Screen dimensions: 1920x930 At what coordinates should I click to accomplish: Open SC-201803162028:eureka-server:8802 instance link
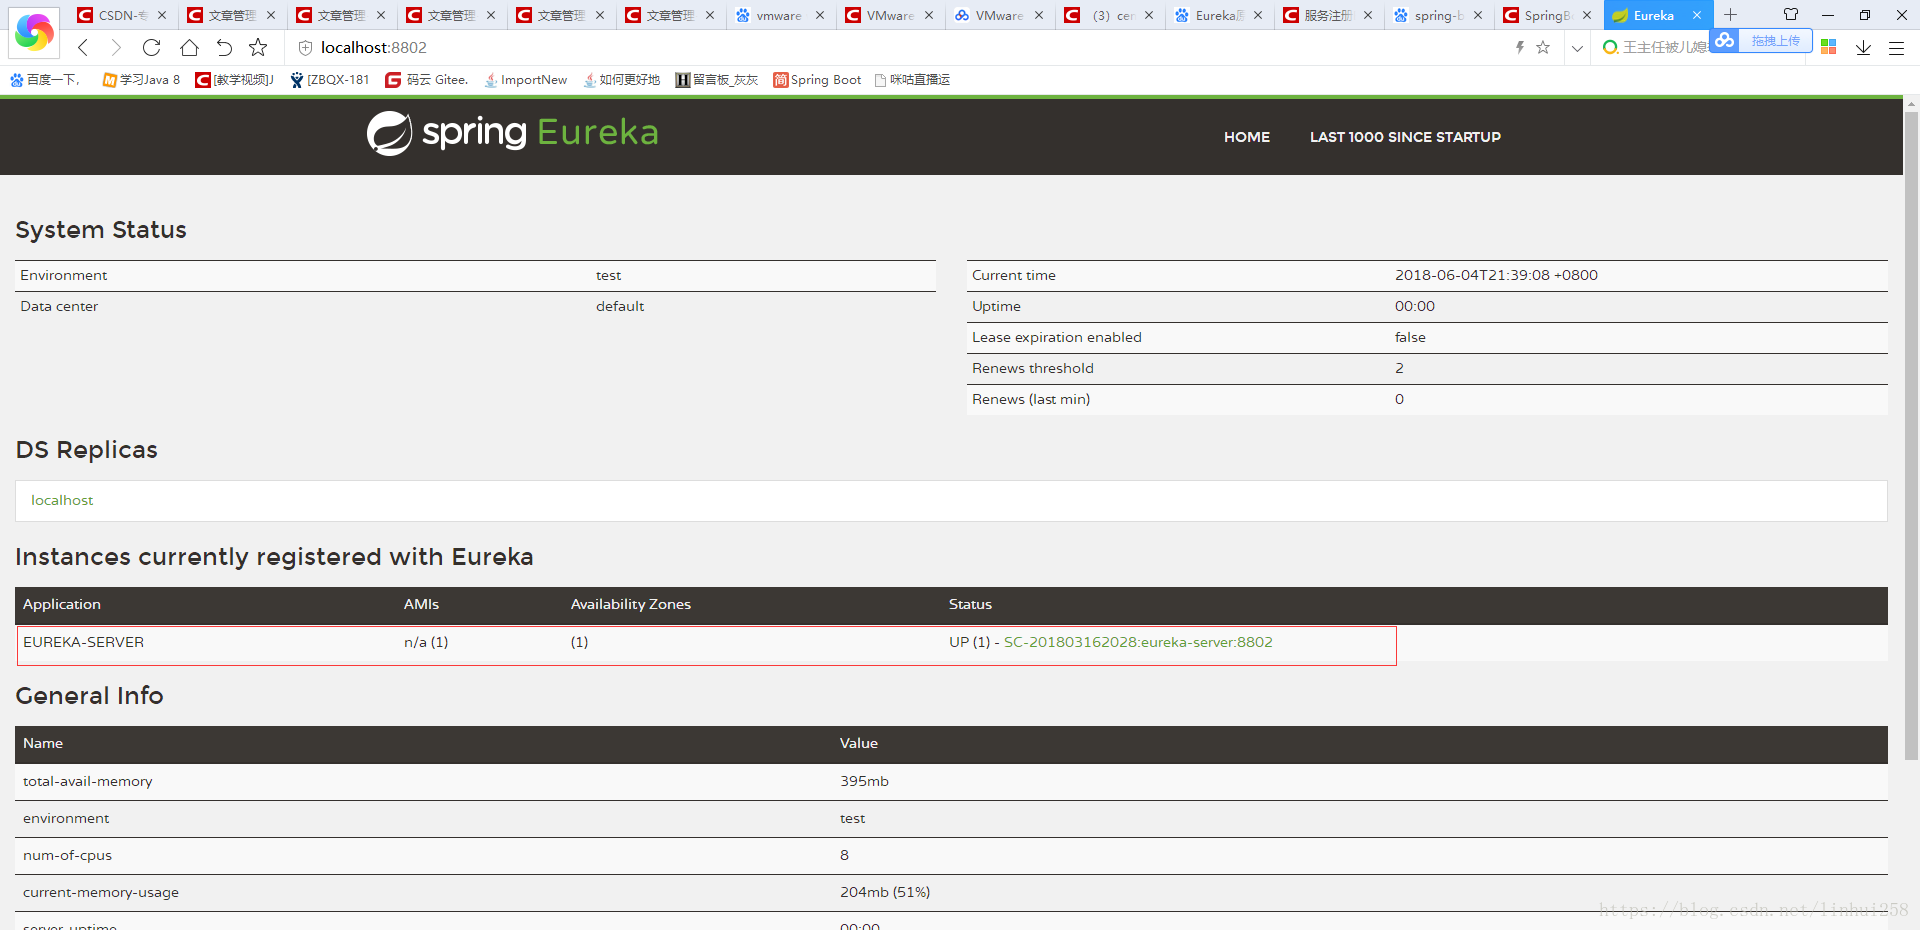click(x=1138, y=642)
